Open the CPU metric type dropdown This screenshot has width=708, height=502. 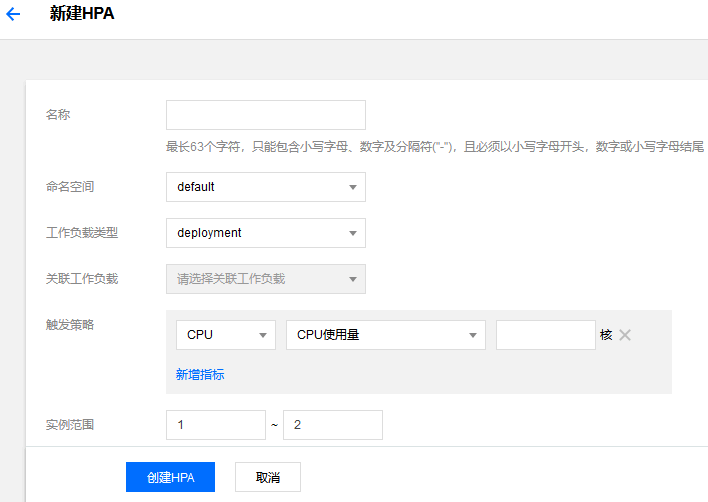(x=226, y=335)
